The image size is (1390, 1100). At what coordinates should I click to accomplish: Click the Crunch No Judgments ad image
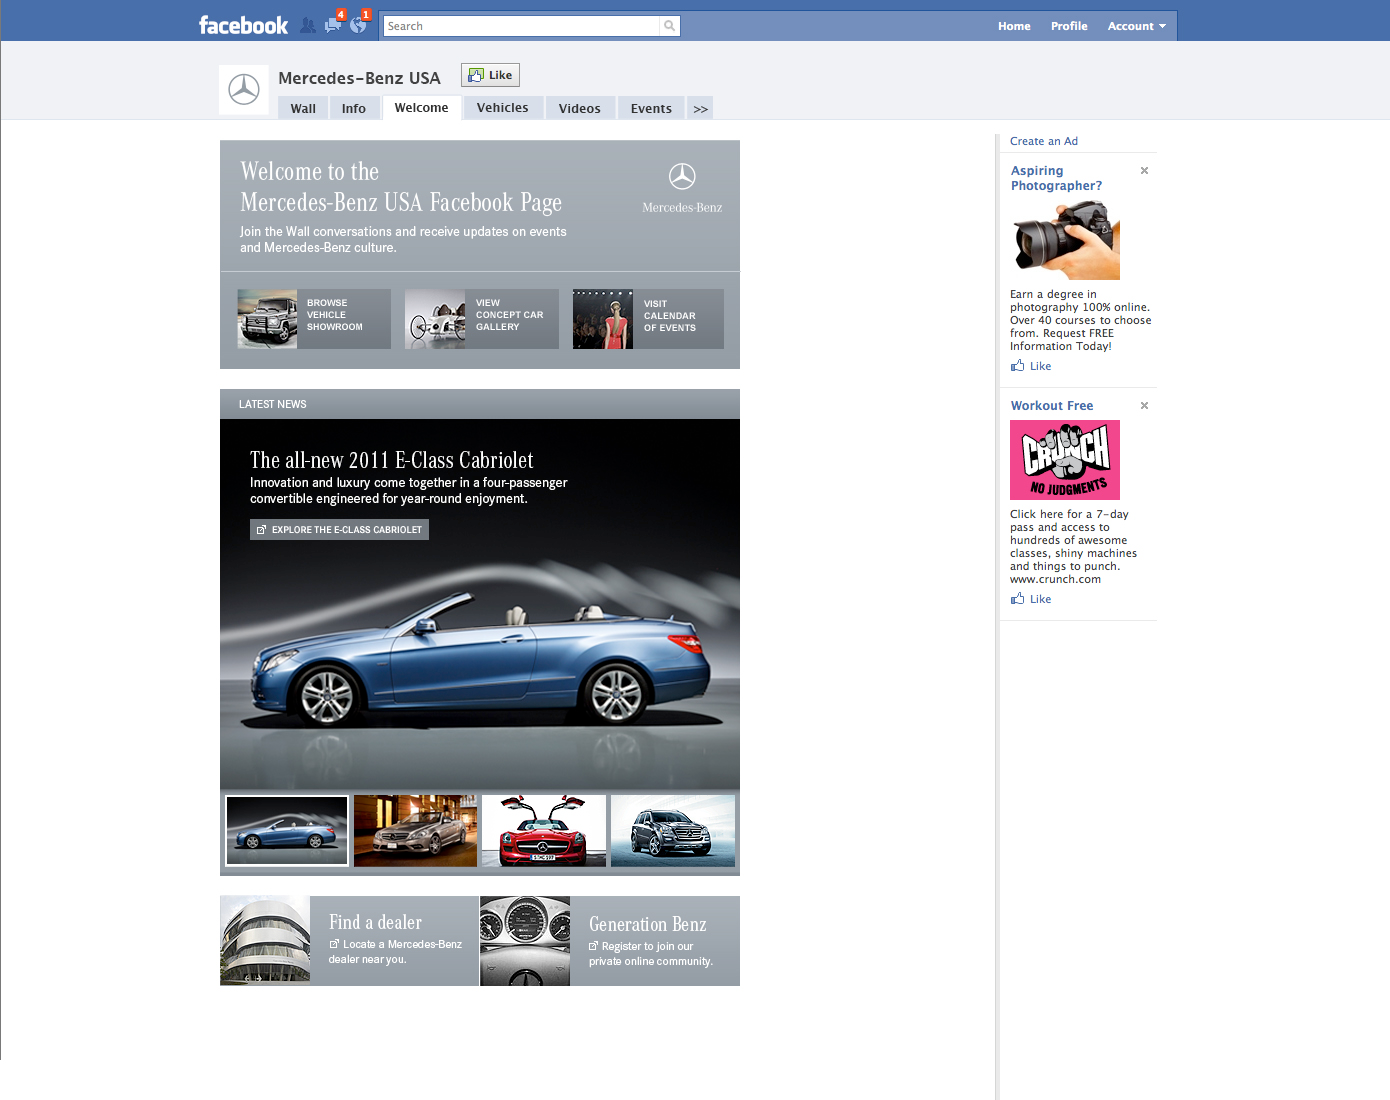coord(1065,460)
